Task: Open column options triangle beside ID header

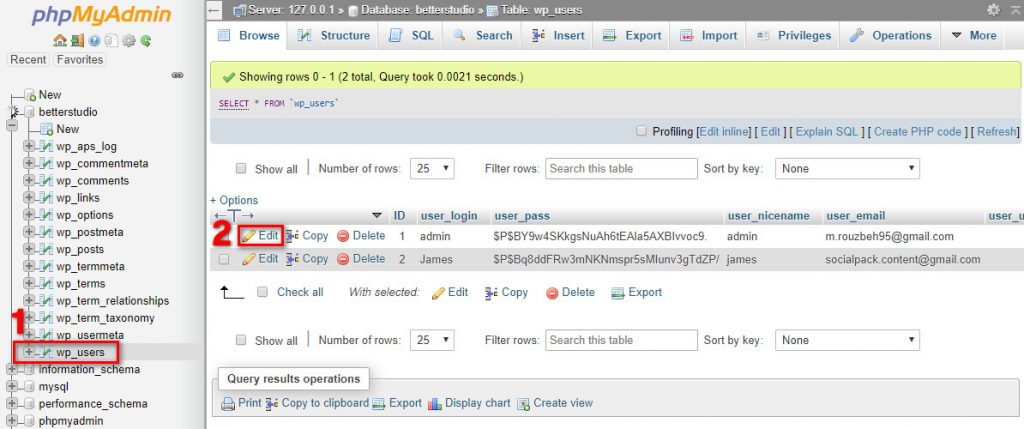Action: (x=377, y=215)
